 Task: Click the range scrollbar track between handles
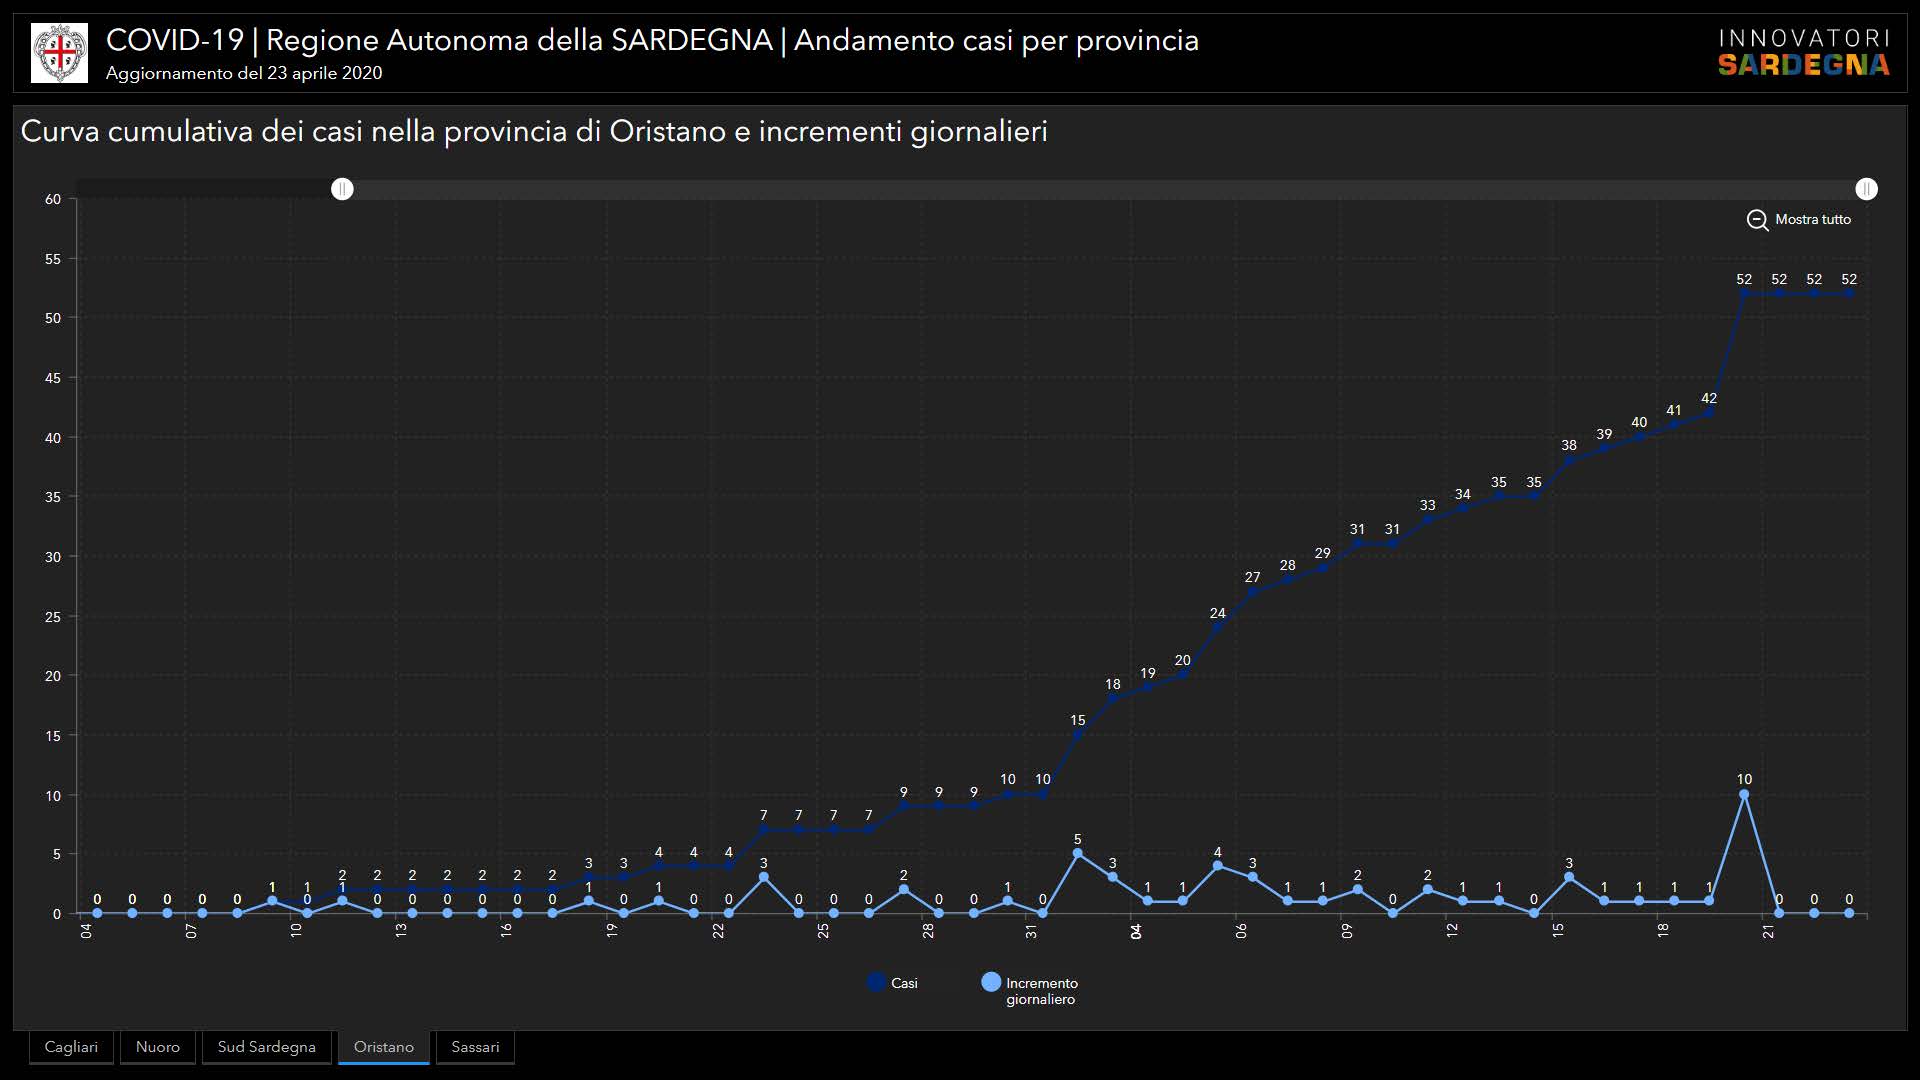coord(1100,189)
